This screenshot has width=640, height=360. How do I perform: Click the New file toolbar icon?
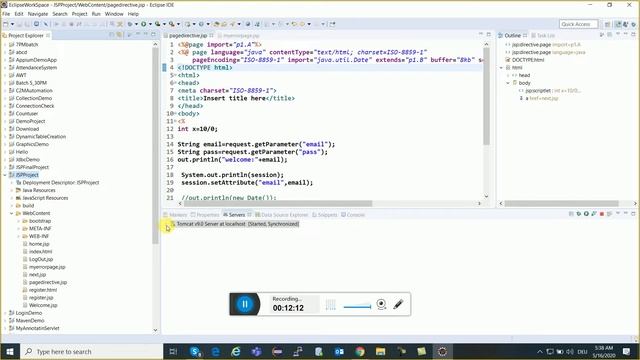[x=6, y=24]
